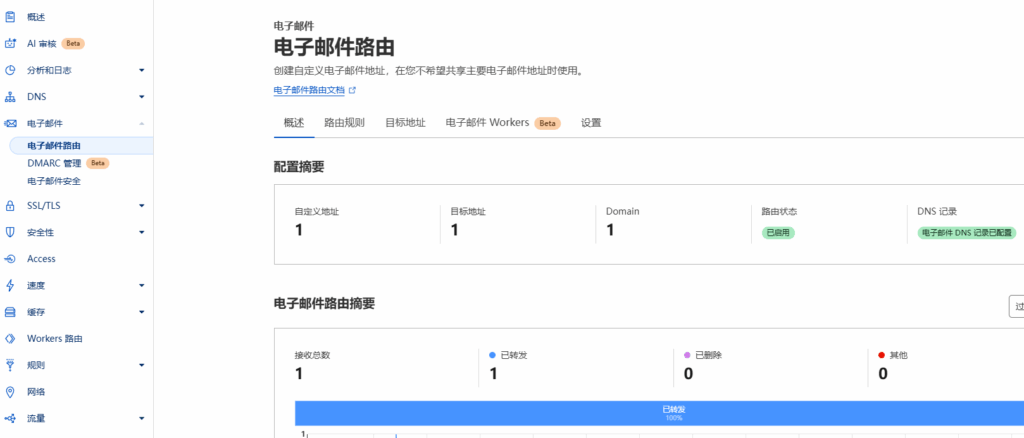Screen dimensions: 1024x438
Task: Expand the 分析和日志 dropdown arrow
Action: point(142,70)
